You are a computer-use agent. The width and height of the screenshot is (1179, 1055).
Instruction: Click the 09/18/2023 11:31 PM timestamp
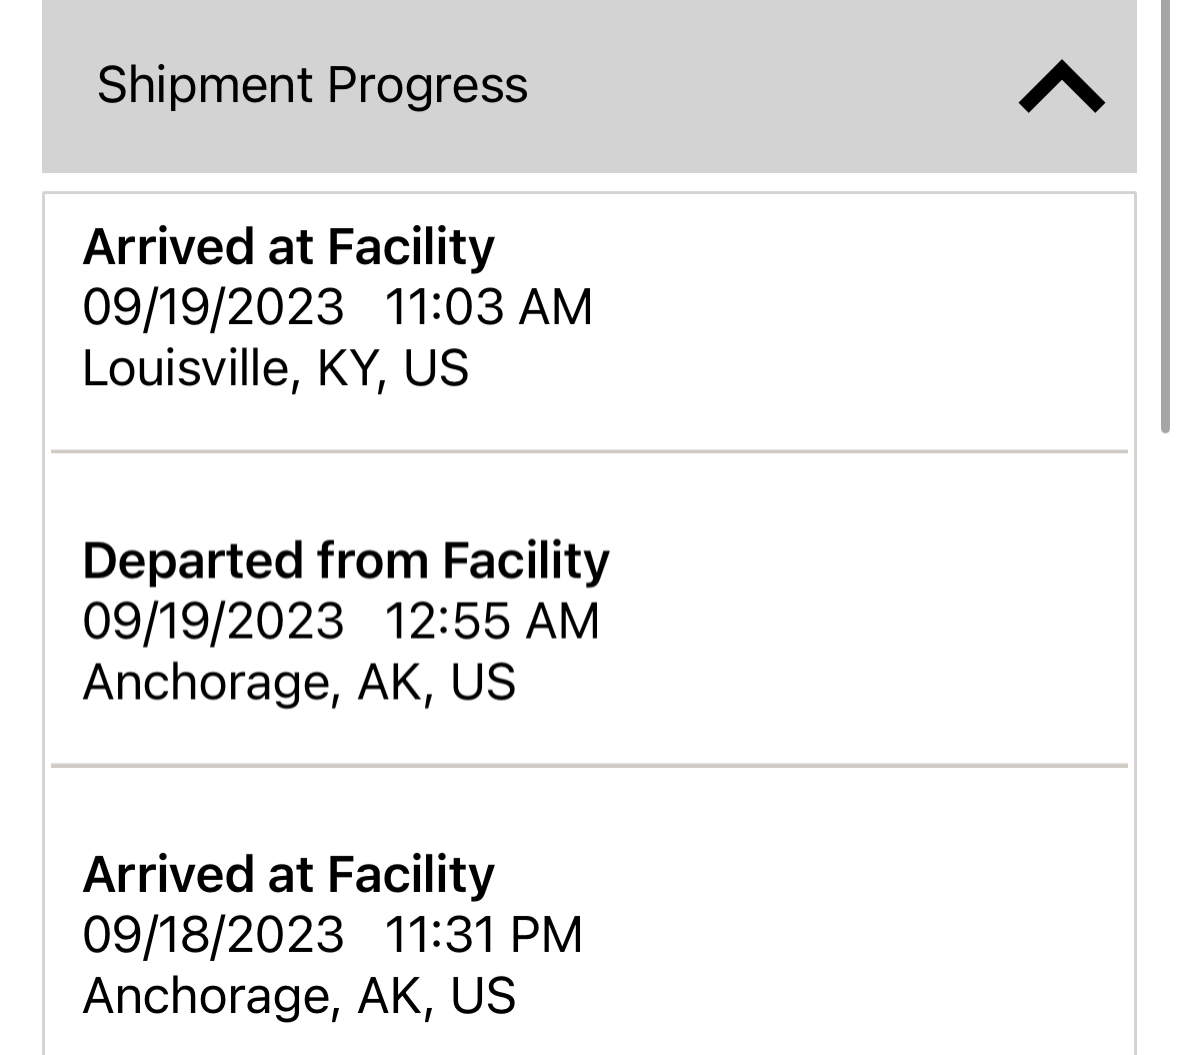pyautogui.click(x=332, y=935)
